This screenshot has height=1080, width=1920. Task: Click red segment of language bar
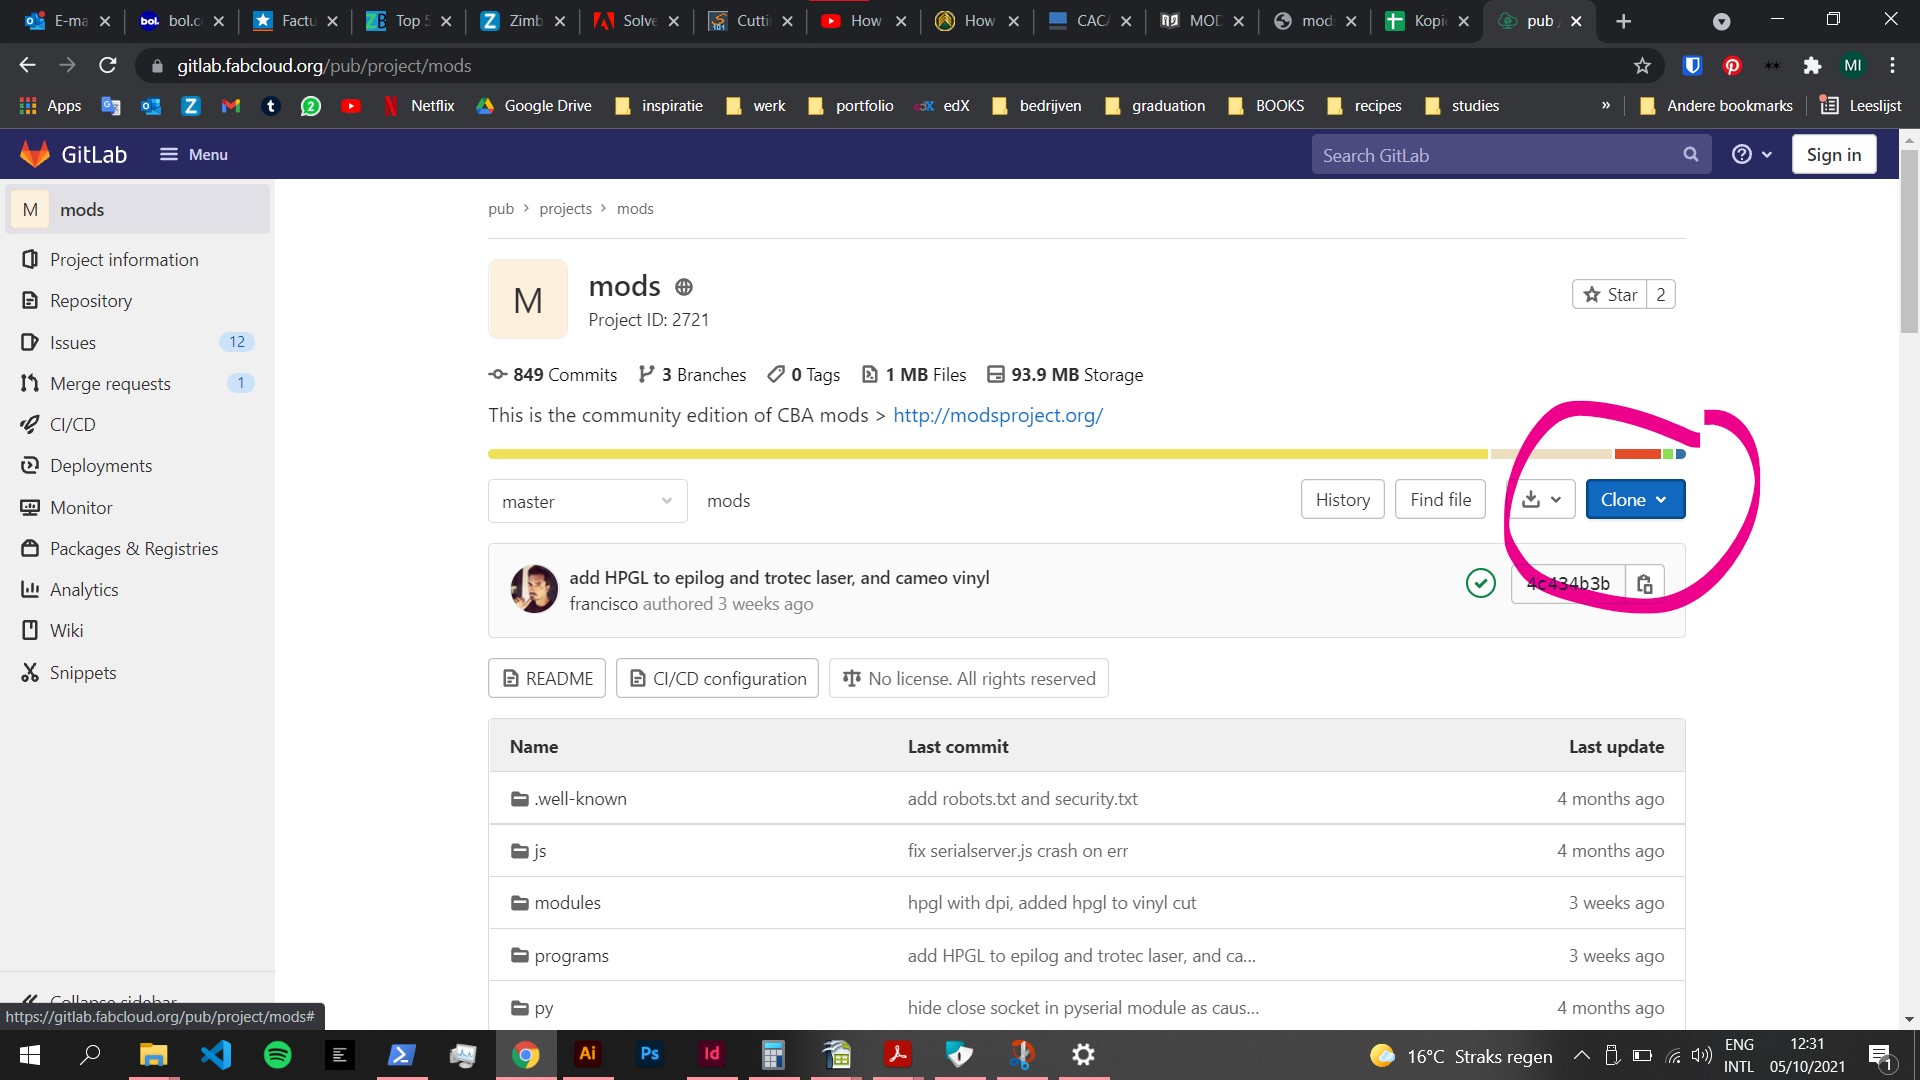[1637, 454]
